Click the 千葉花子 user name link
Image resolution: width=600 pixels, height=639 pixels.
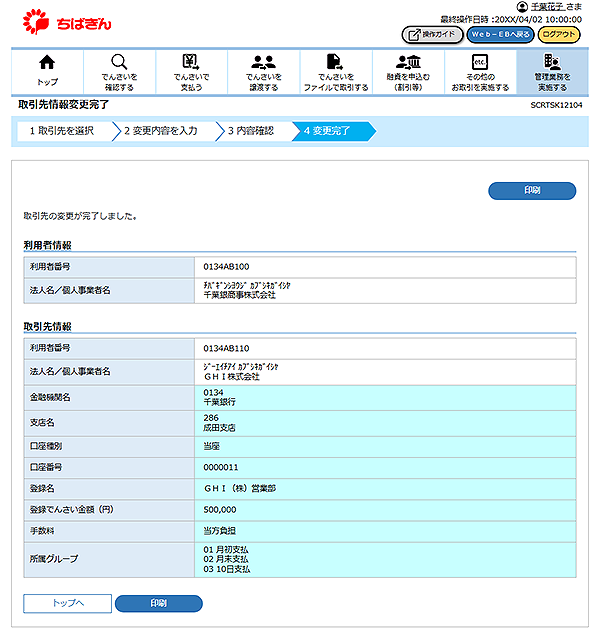click(547, 7)
